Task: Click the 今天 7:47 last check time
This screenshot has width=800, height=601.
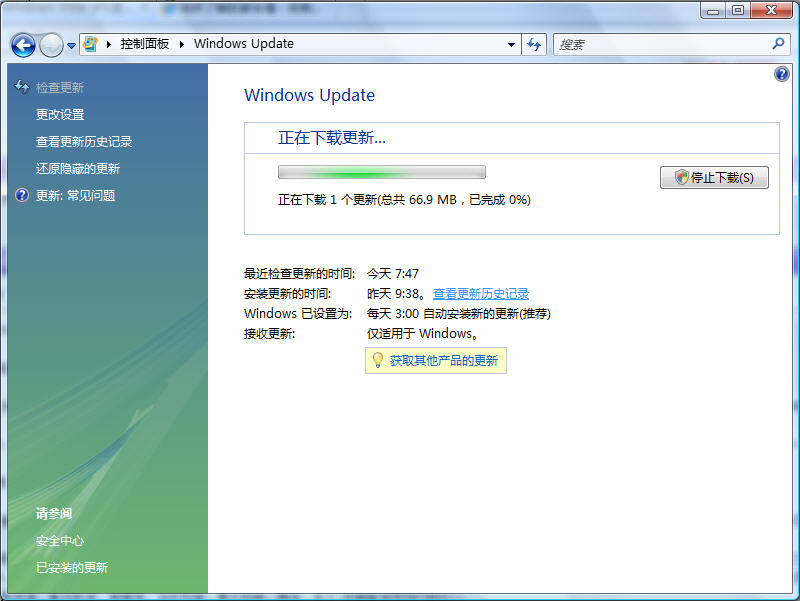Action: [x=393, y=273]
